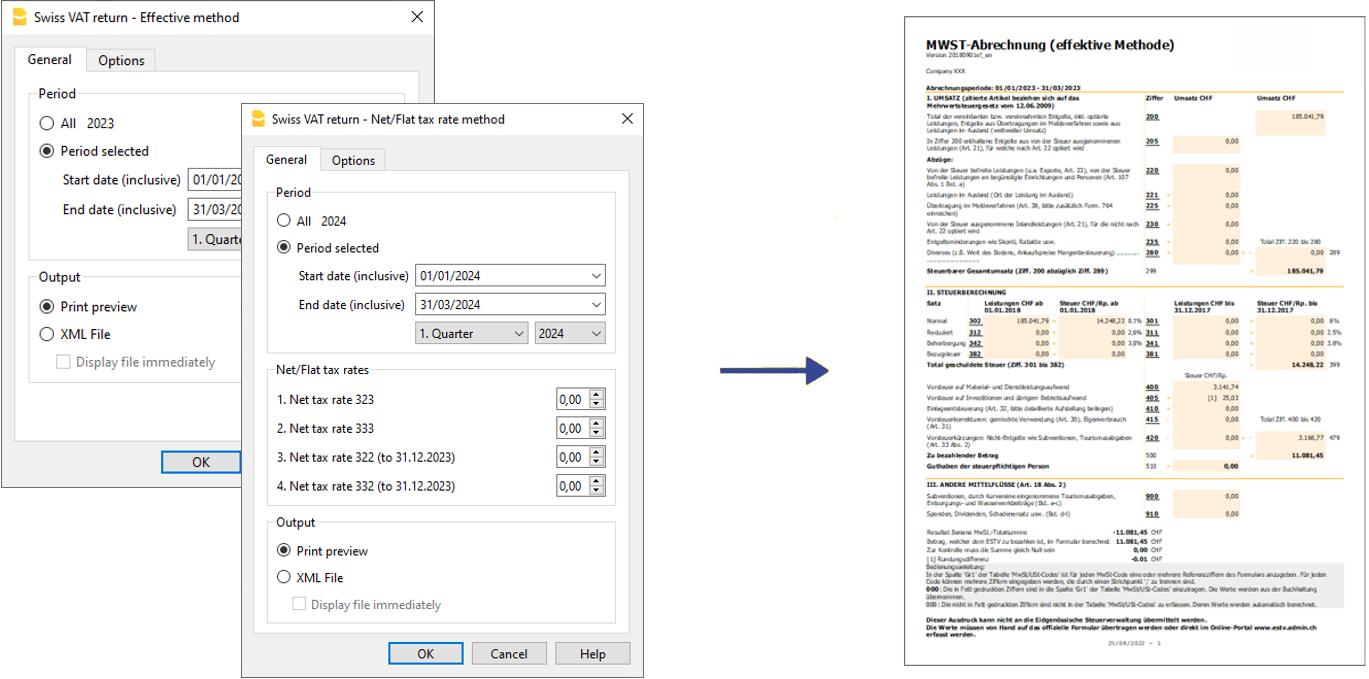Select All 2023 radio button

[47, 124]
